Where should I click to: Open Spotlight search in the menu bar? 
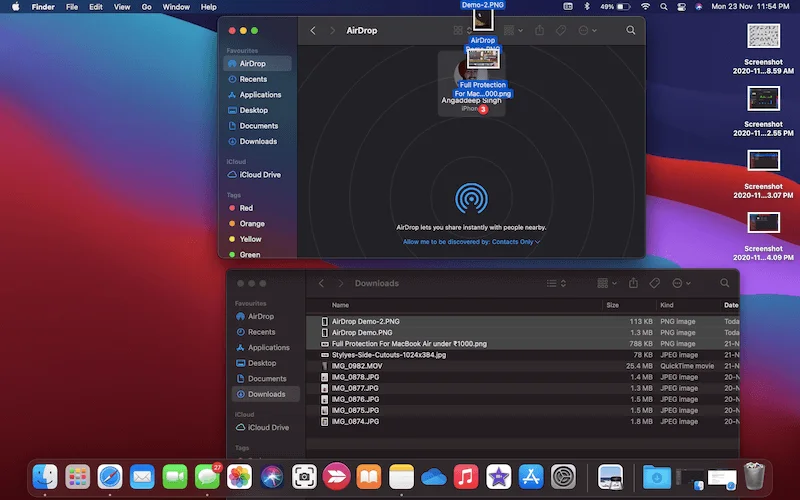(x=664, y=7)
